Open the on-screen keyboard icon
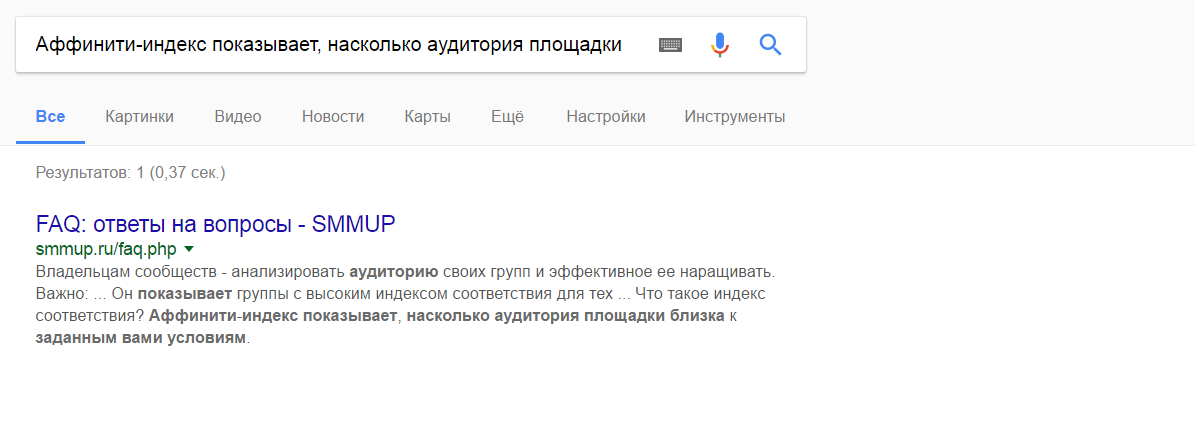This screenshot has width=1195, height=423. pos(670,45)
